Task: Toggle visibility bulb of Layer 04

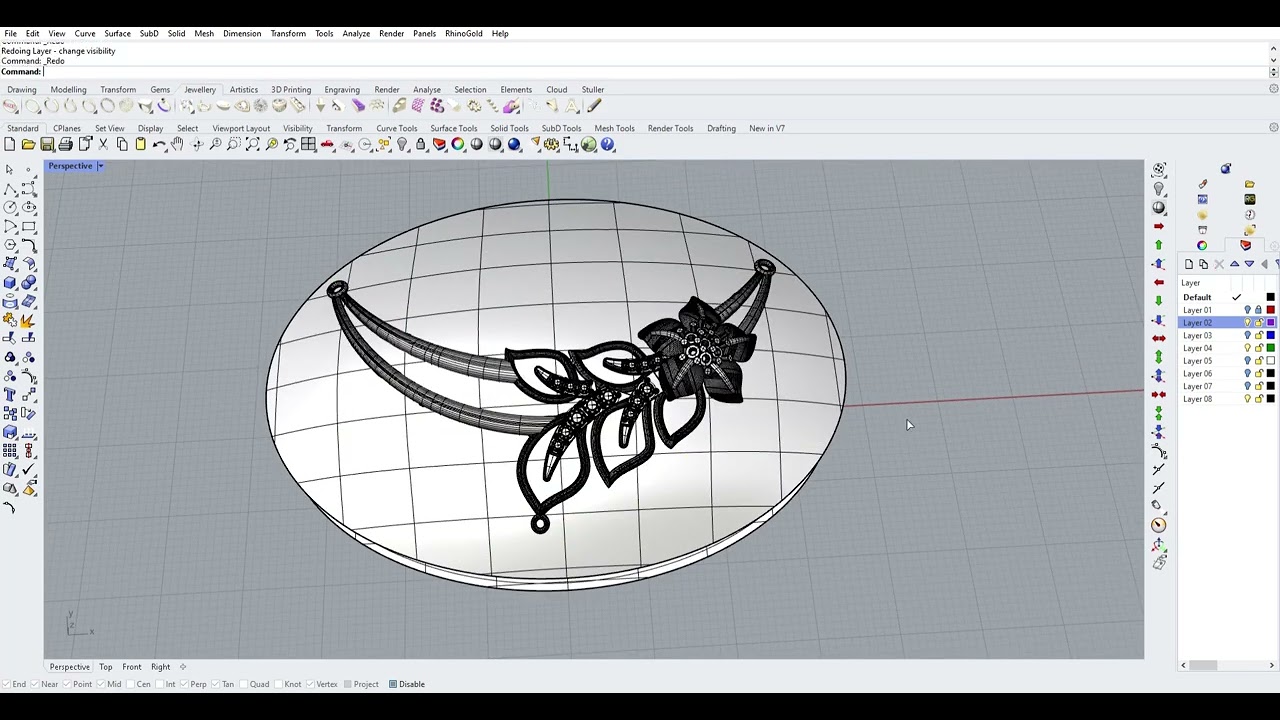Action: click(x=1247, y=348)
